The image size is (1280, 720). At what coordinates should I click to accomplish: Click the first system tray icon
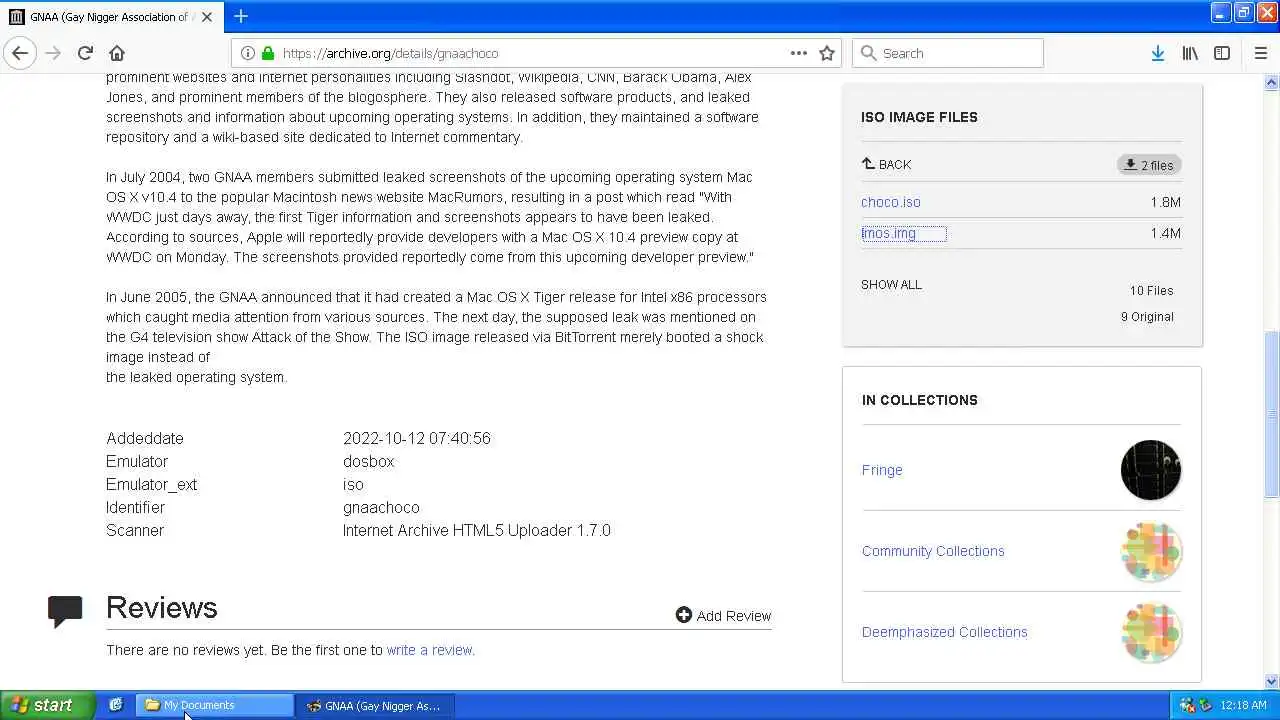[1187, 705]
